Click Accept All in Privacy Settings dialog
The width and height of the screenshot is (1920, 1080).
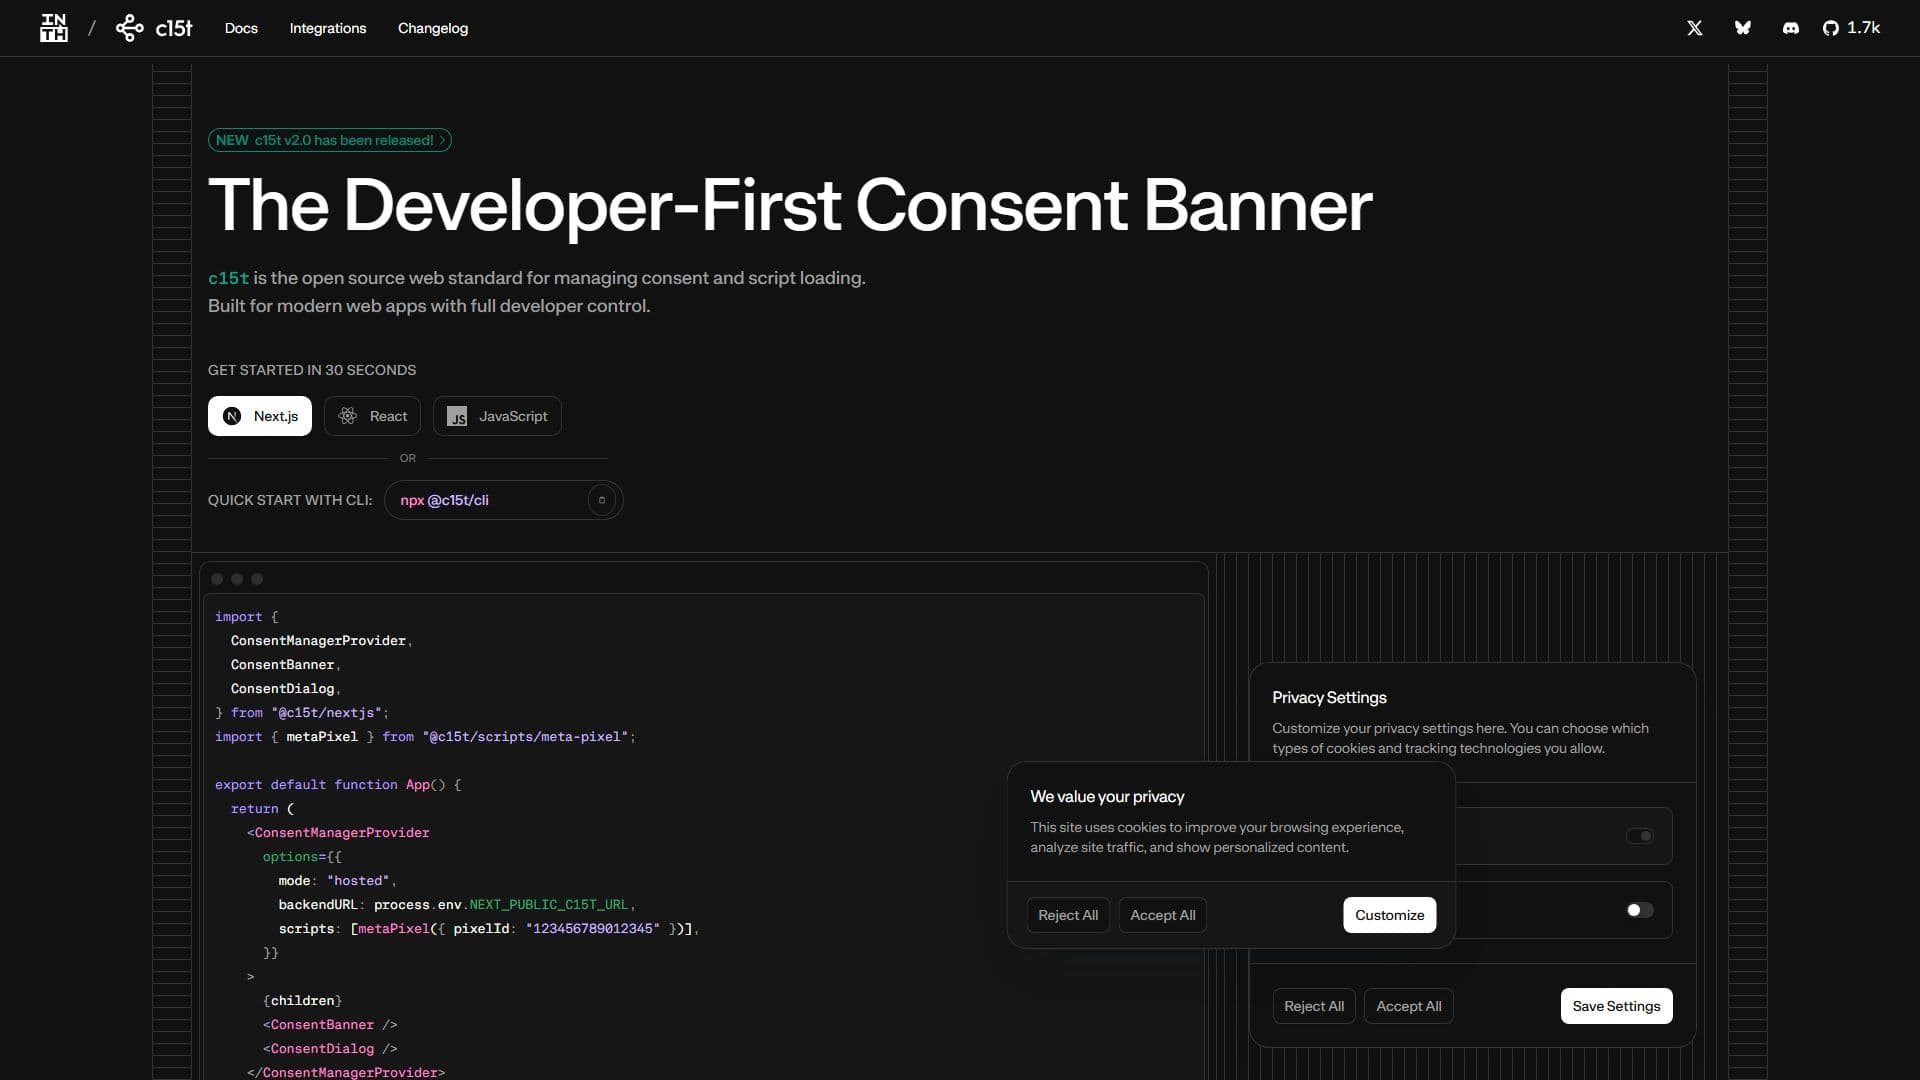1408,1006
